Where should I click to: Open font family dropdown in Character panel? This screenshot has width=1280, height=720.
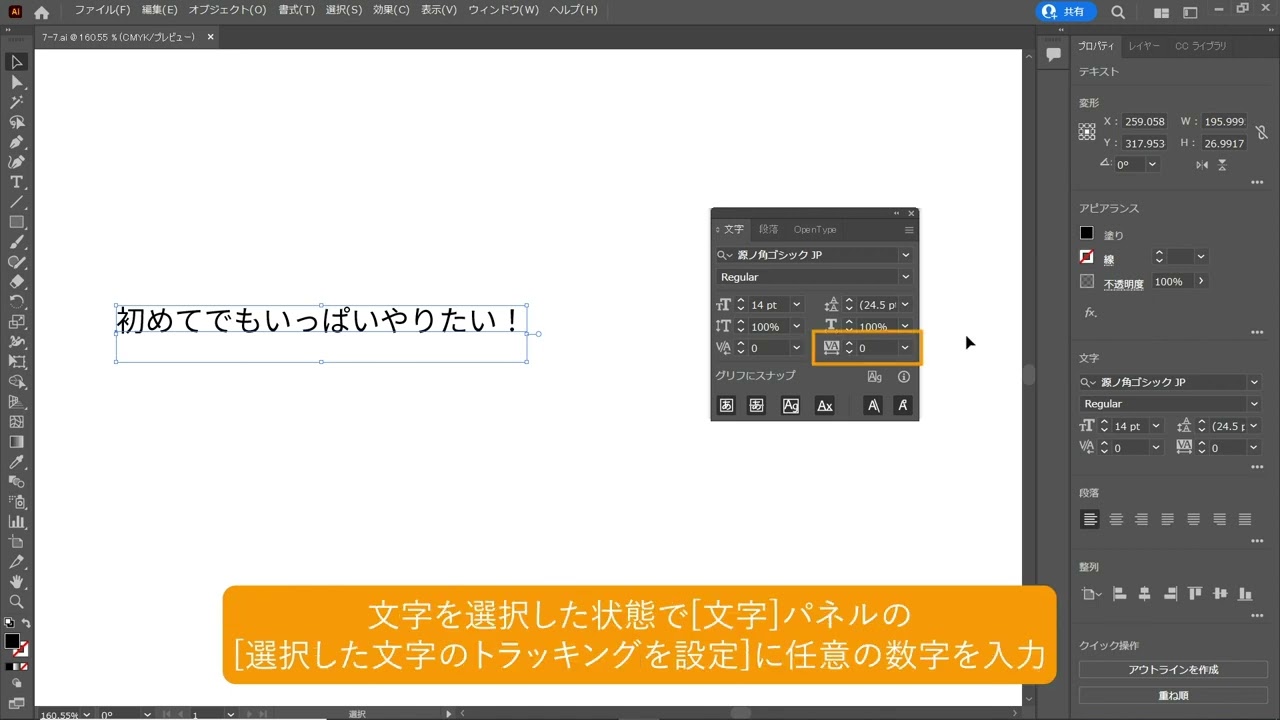tap(906, 255)
